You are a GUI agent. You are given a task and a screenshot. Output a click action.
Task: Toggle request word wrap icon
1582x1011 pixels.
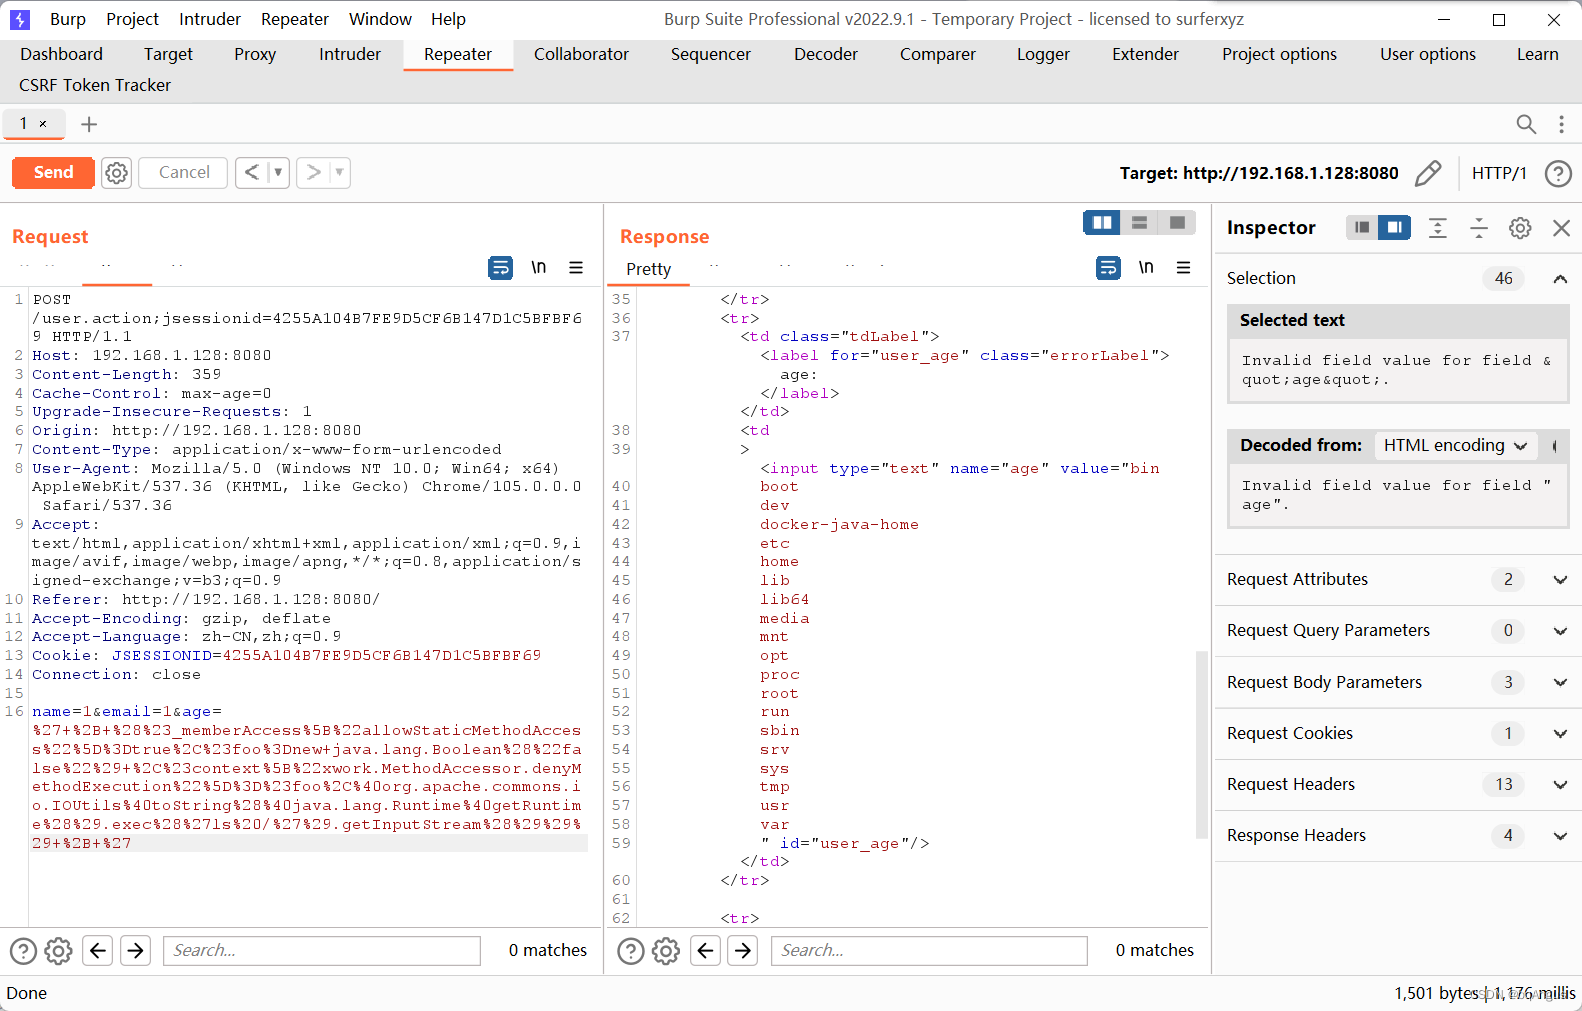[500, 267]
